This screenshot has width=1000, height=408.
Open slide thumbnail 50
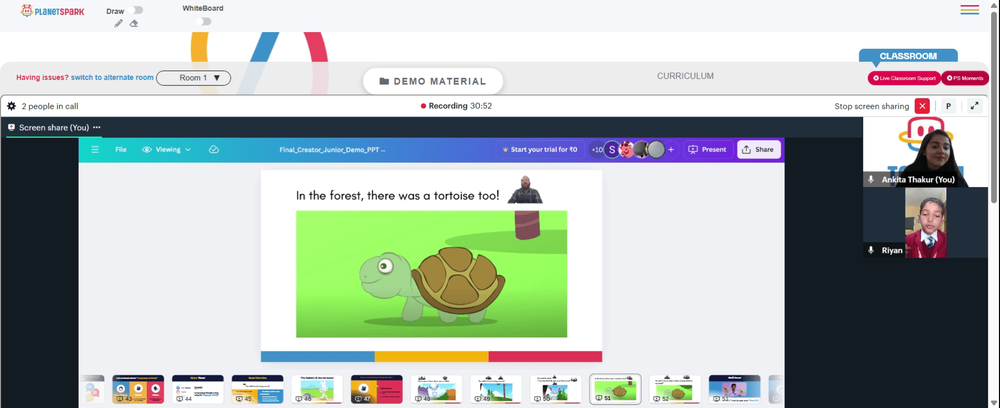point(555,389)
